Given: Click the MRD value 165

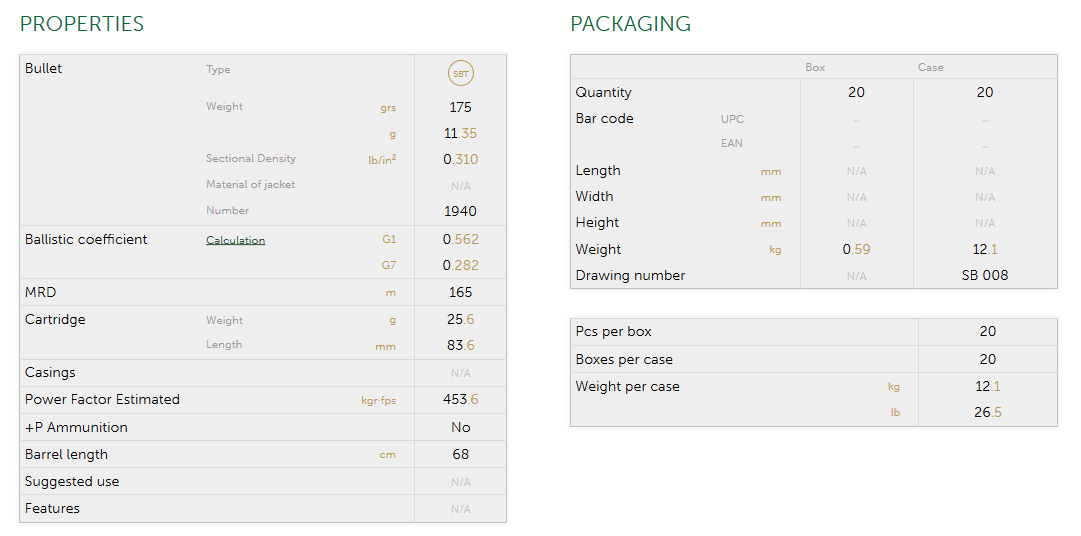Looking at the screenshot, I should (460, 293).
